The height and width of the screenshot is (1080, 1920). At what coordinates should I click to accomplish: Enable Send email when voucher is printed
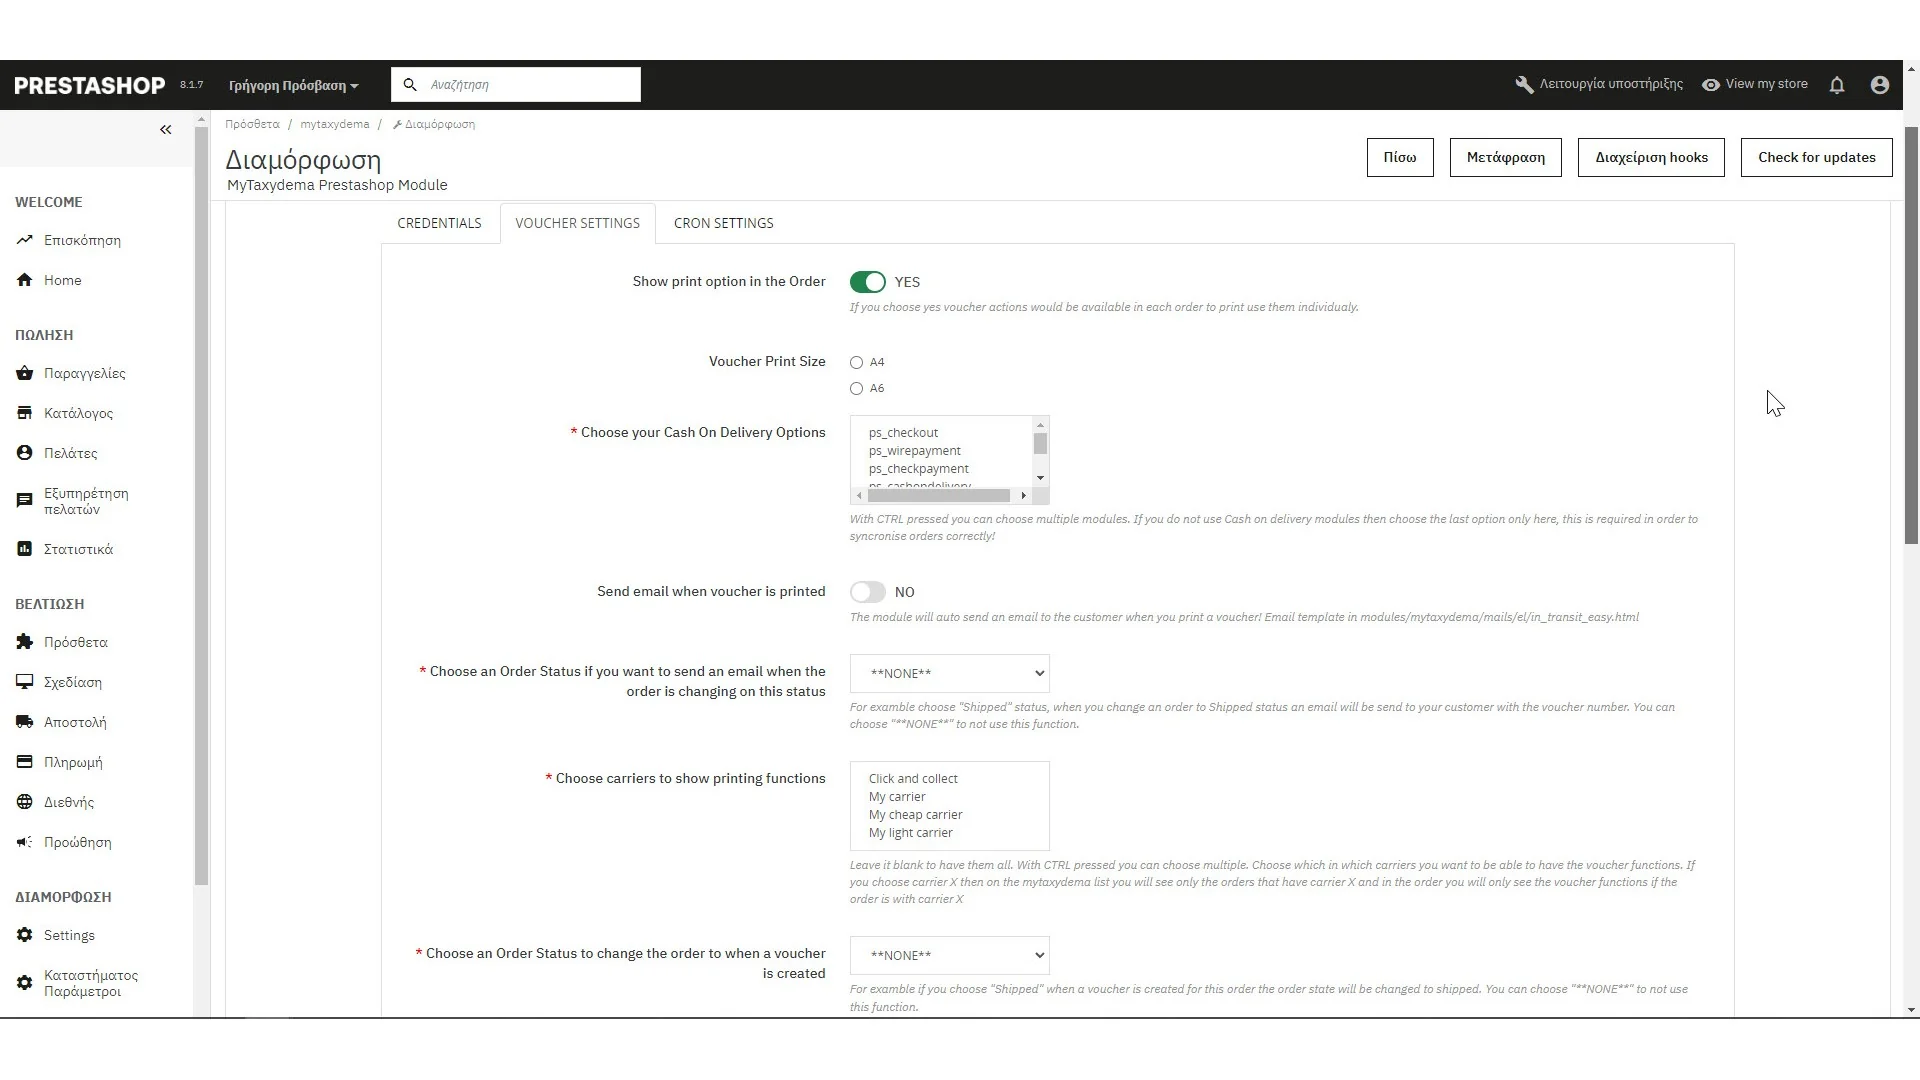pos(867,592)
